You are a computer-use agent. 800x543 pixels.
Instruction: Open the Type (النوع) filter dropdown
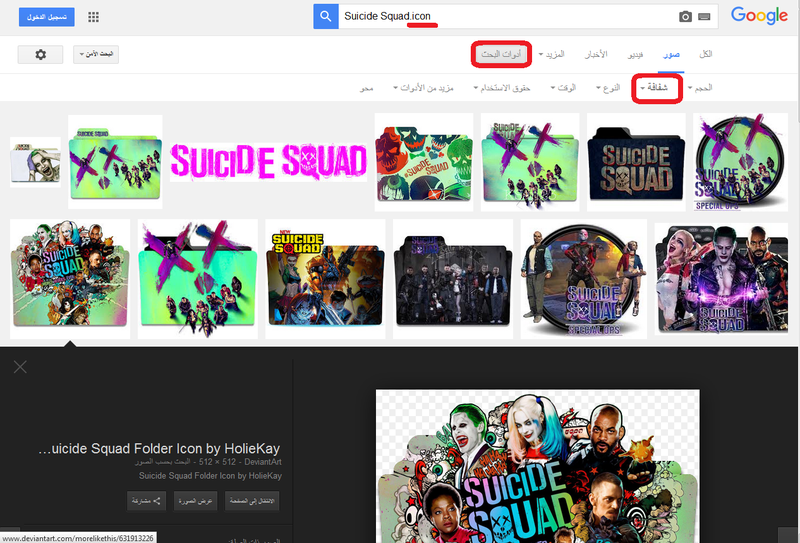[608, 88]
